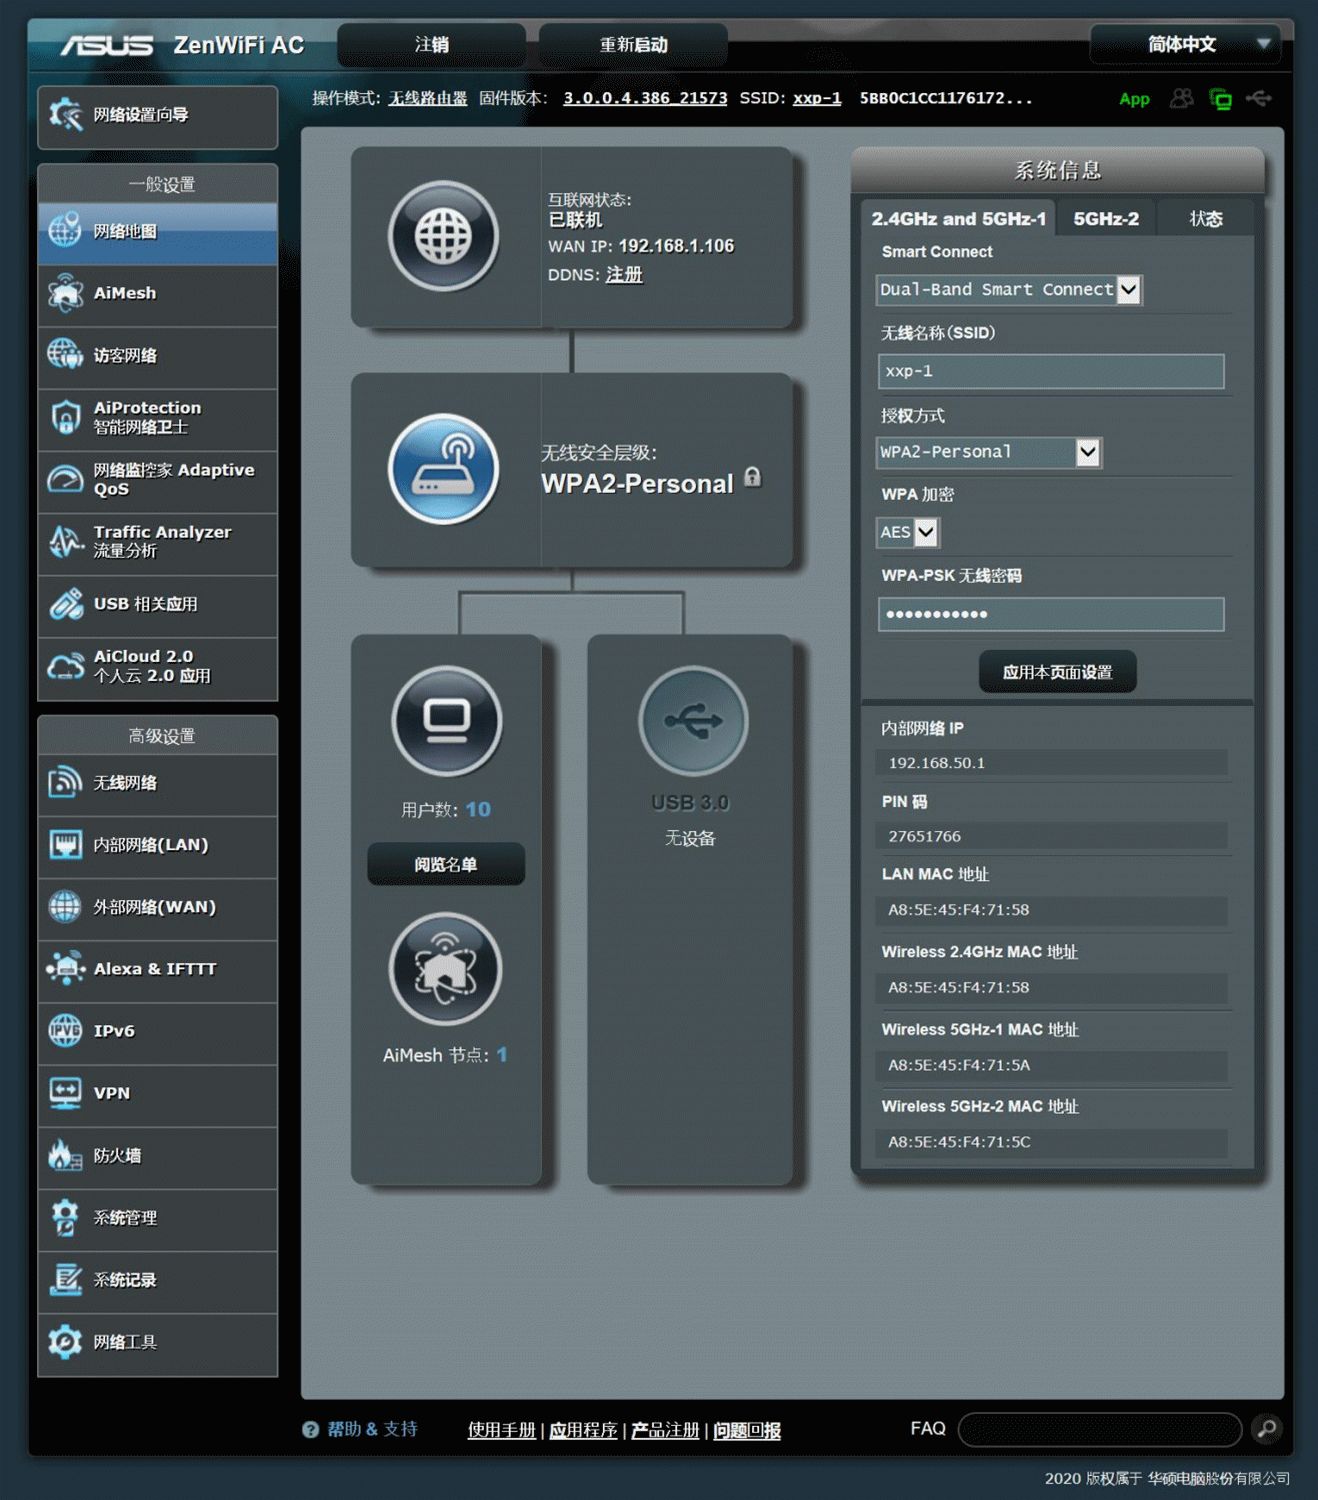
Task: Open the 访客网络 guest network page
Action: [x=157, y=356]
